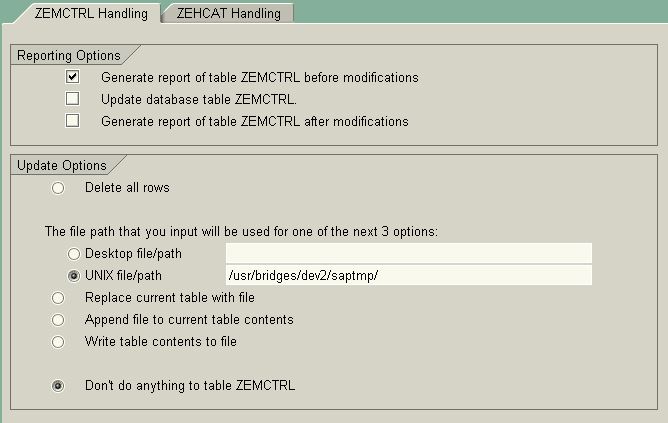The image size is (668, 423).
Task: Select the UNIX file/path radio button
Action: (x=74, y=276)
